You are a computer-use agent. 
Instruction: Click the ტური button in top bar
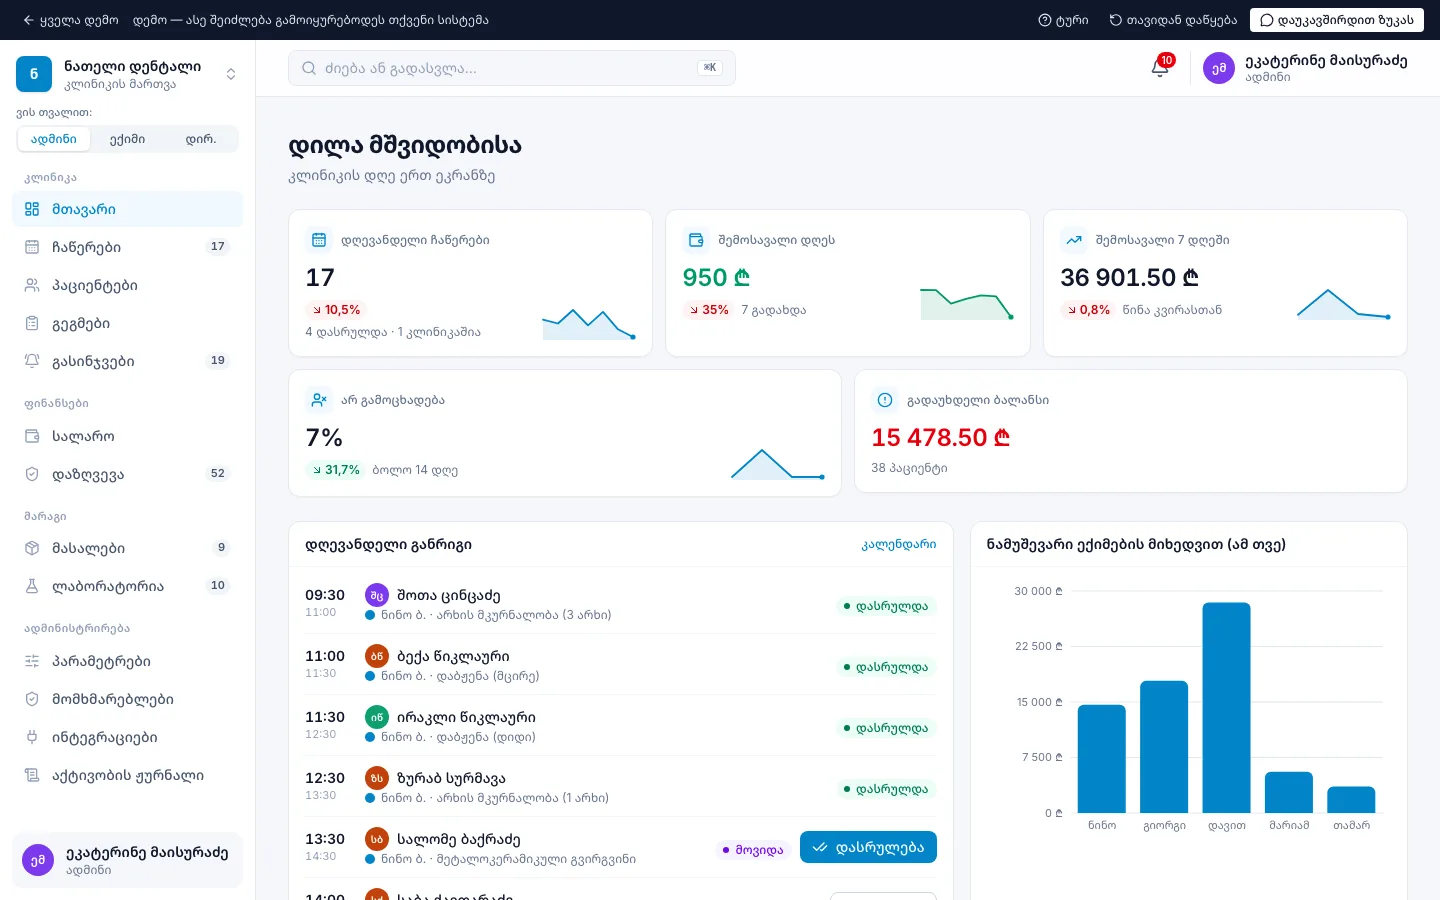[x=1064, y=20]
